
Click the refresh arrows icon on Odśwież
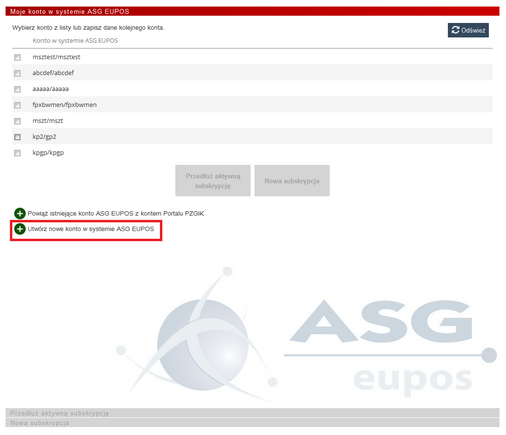pos(455,30)
